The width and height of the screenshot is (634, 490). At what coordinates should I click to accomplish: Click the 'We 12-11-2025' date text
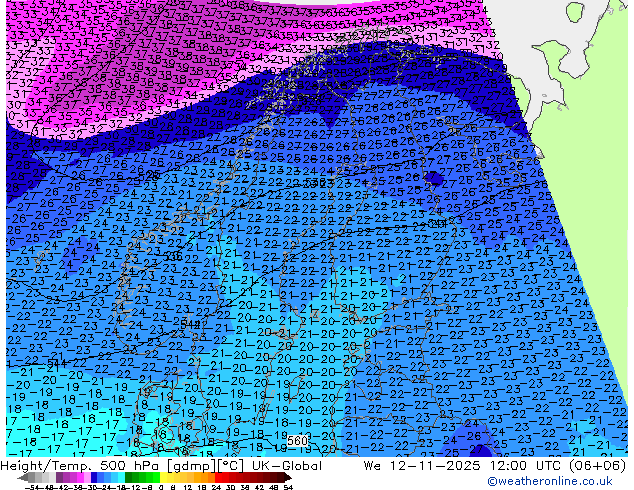tap(423, 465)
